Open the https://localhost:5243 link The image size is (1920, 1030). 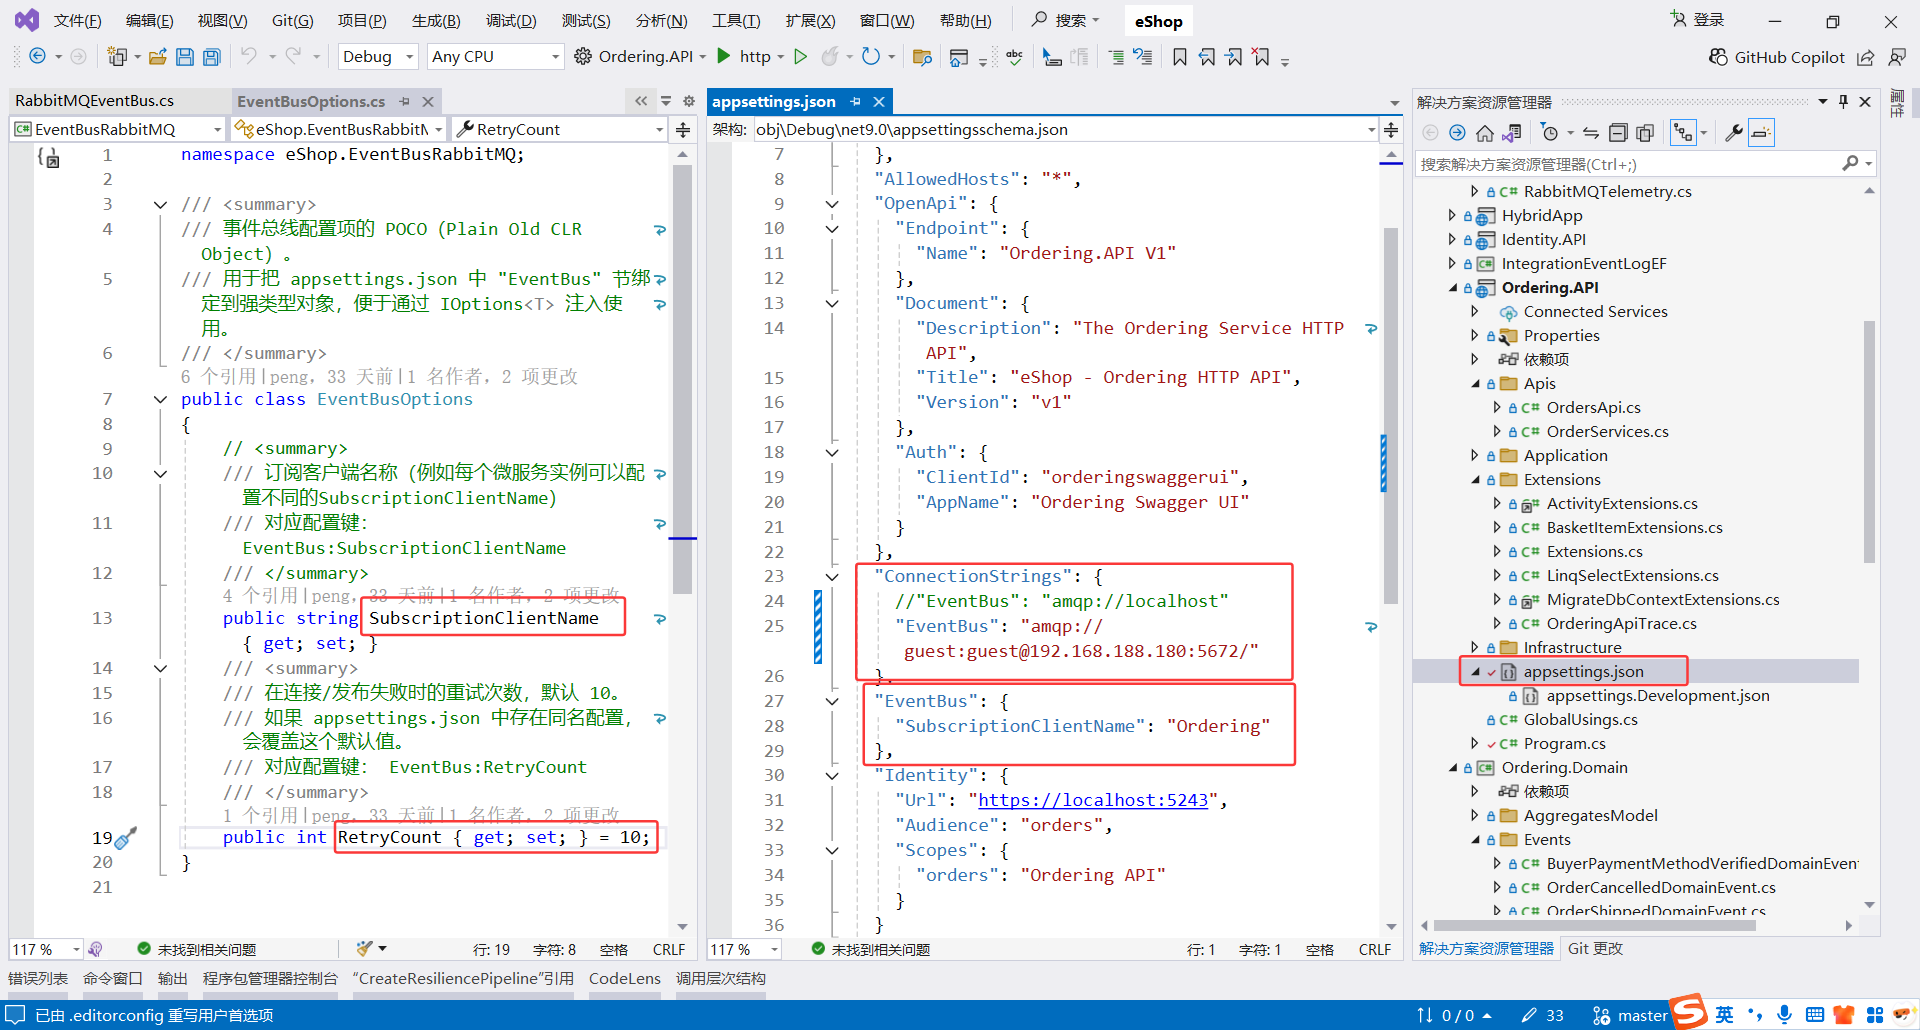click(x=1093, y=800)
